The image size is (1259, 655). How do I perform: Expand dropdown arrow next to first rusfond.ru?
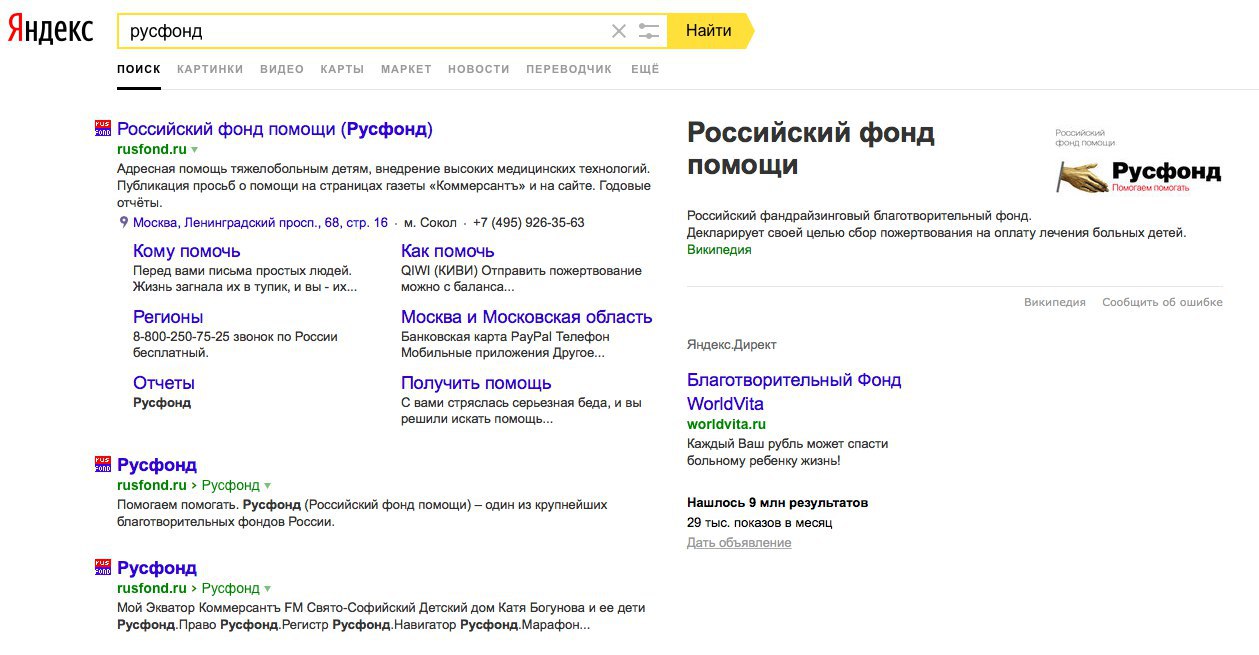click(195, 150)
